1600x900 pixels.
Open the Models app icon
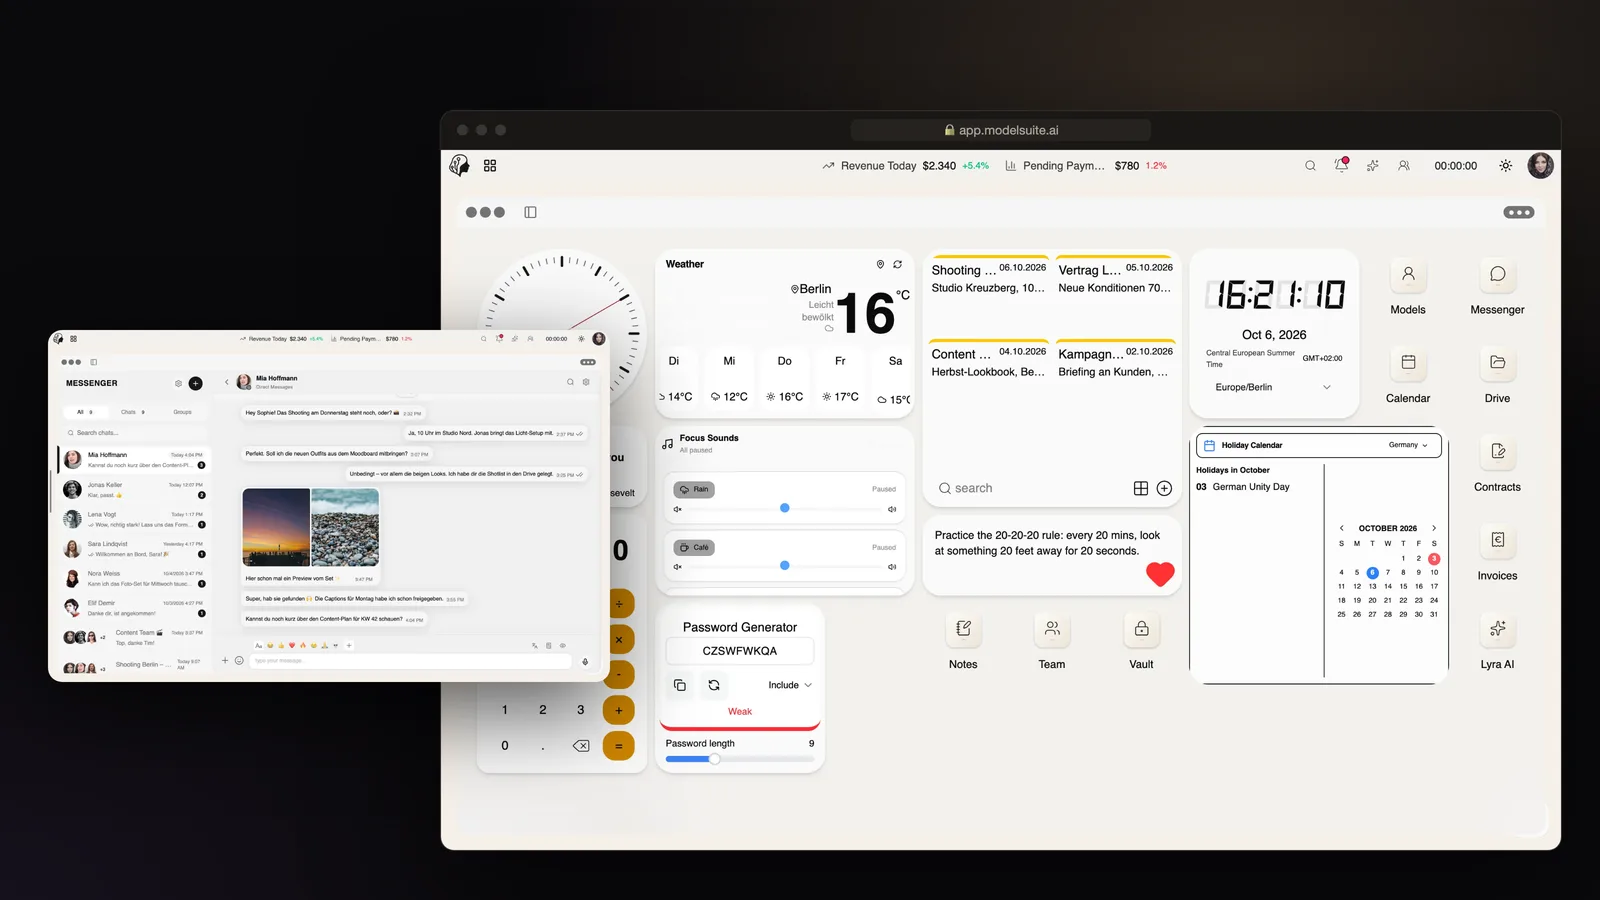[x=1408, y=275]
